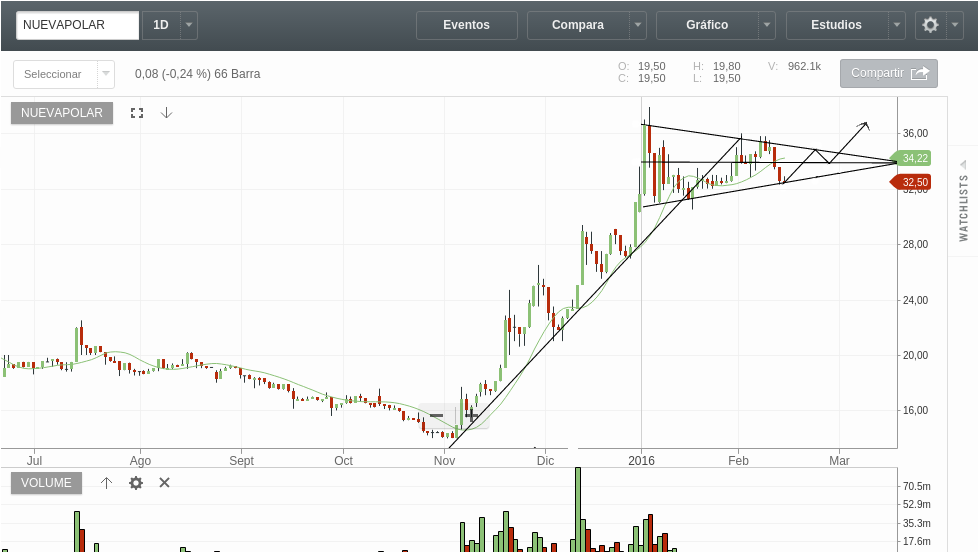
Task: Open the Gráfico menu
Action: click(x=707, y=25)
